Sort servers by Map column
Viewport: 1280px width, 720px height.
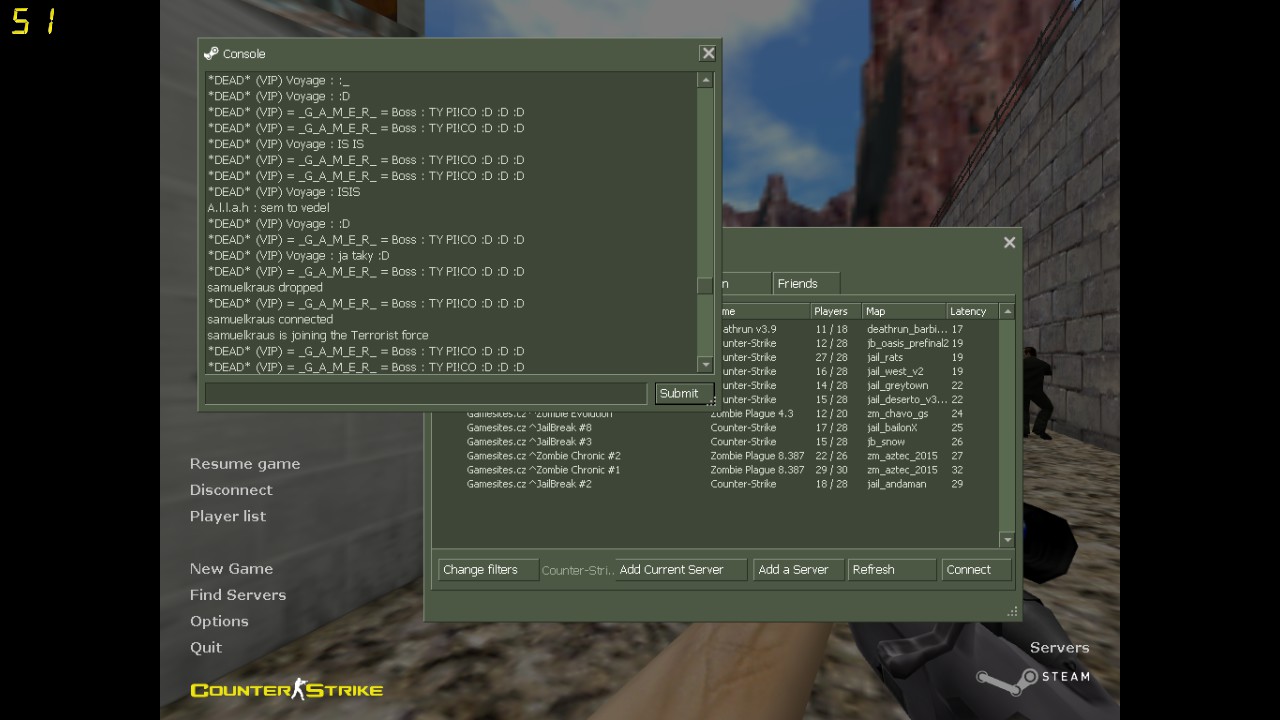[x=904, y=311]
